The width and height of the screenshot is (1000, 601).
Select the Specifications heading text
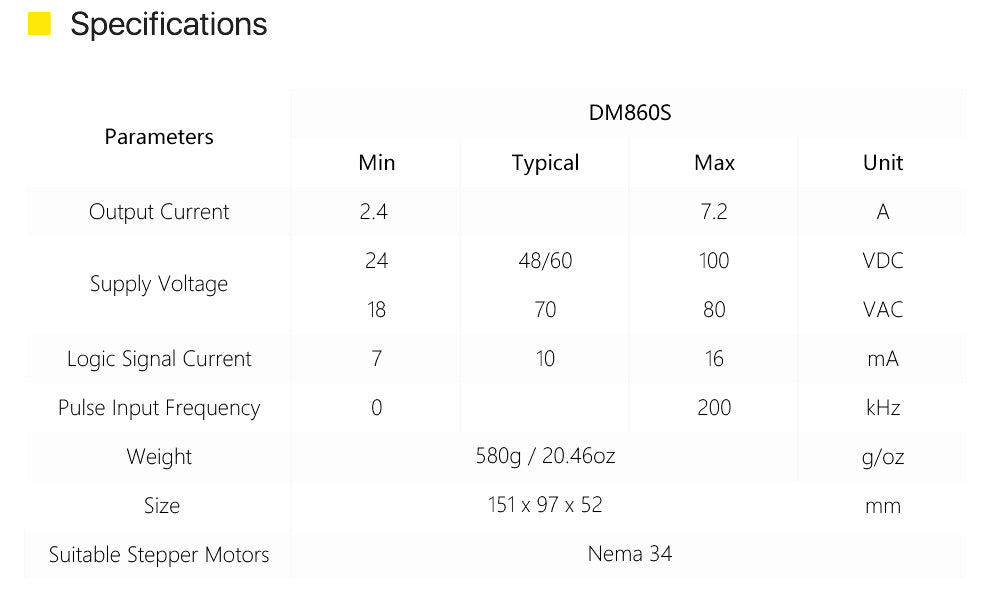[168, 25]
